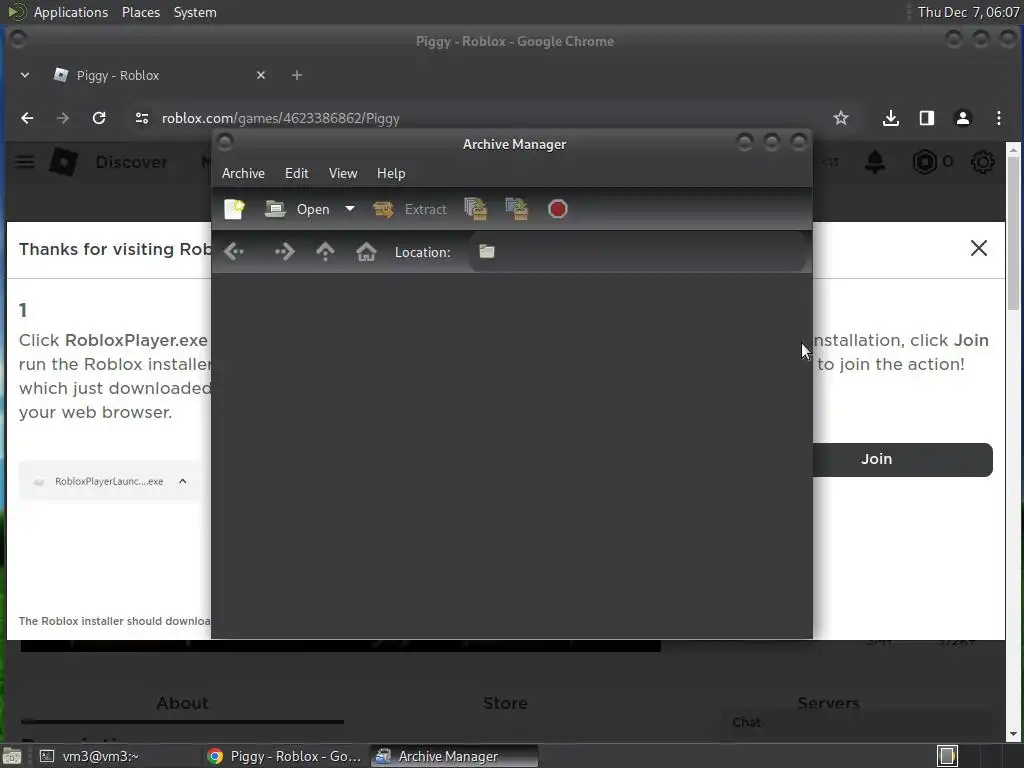Click the clock showing Thu Dec 7

pyautogui.click(x=968, y=12)
